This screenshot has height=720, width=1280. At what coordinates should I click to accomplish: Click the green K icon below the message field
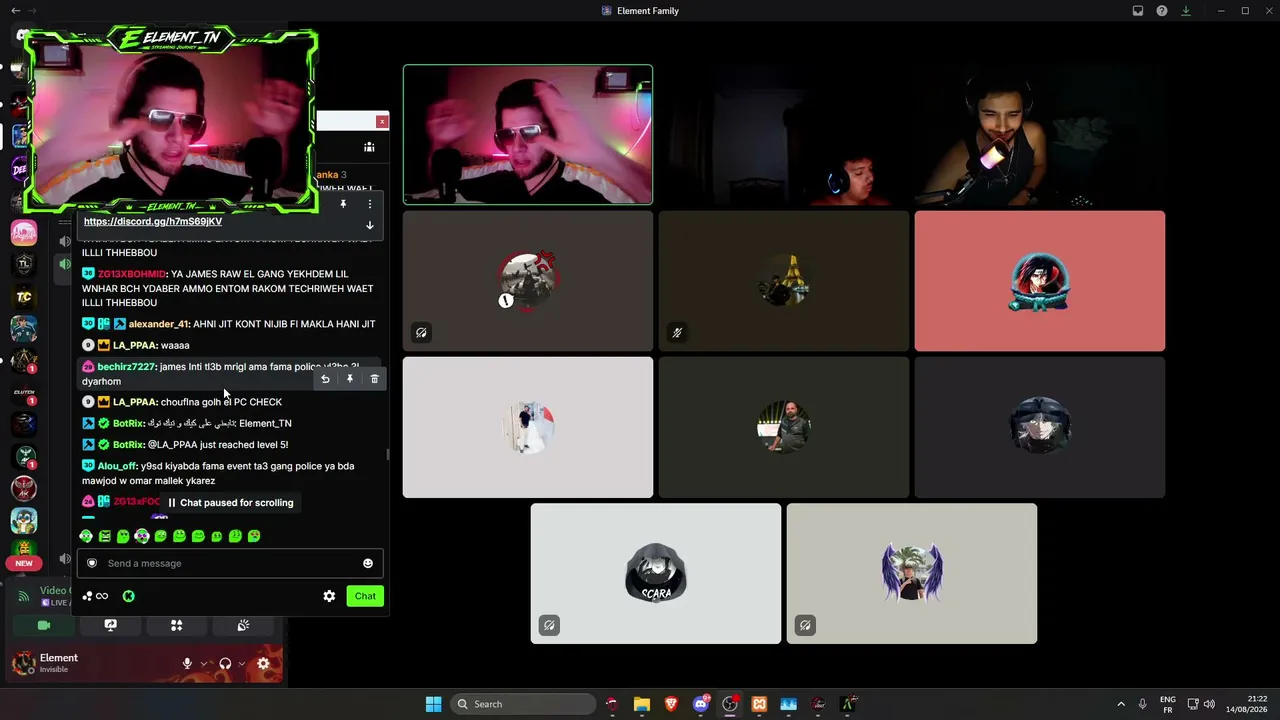click(128, 596)
